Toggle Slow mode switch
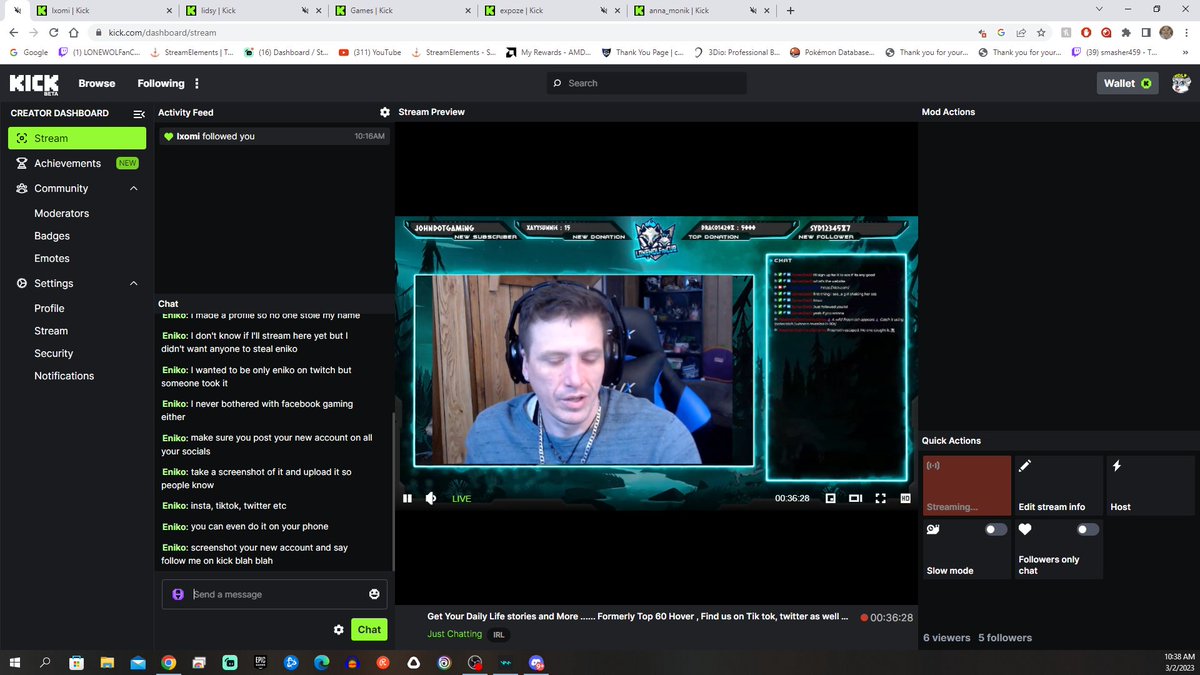Screen dimensions: 1200x675 (996, 530)
